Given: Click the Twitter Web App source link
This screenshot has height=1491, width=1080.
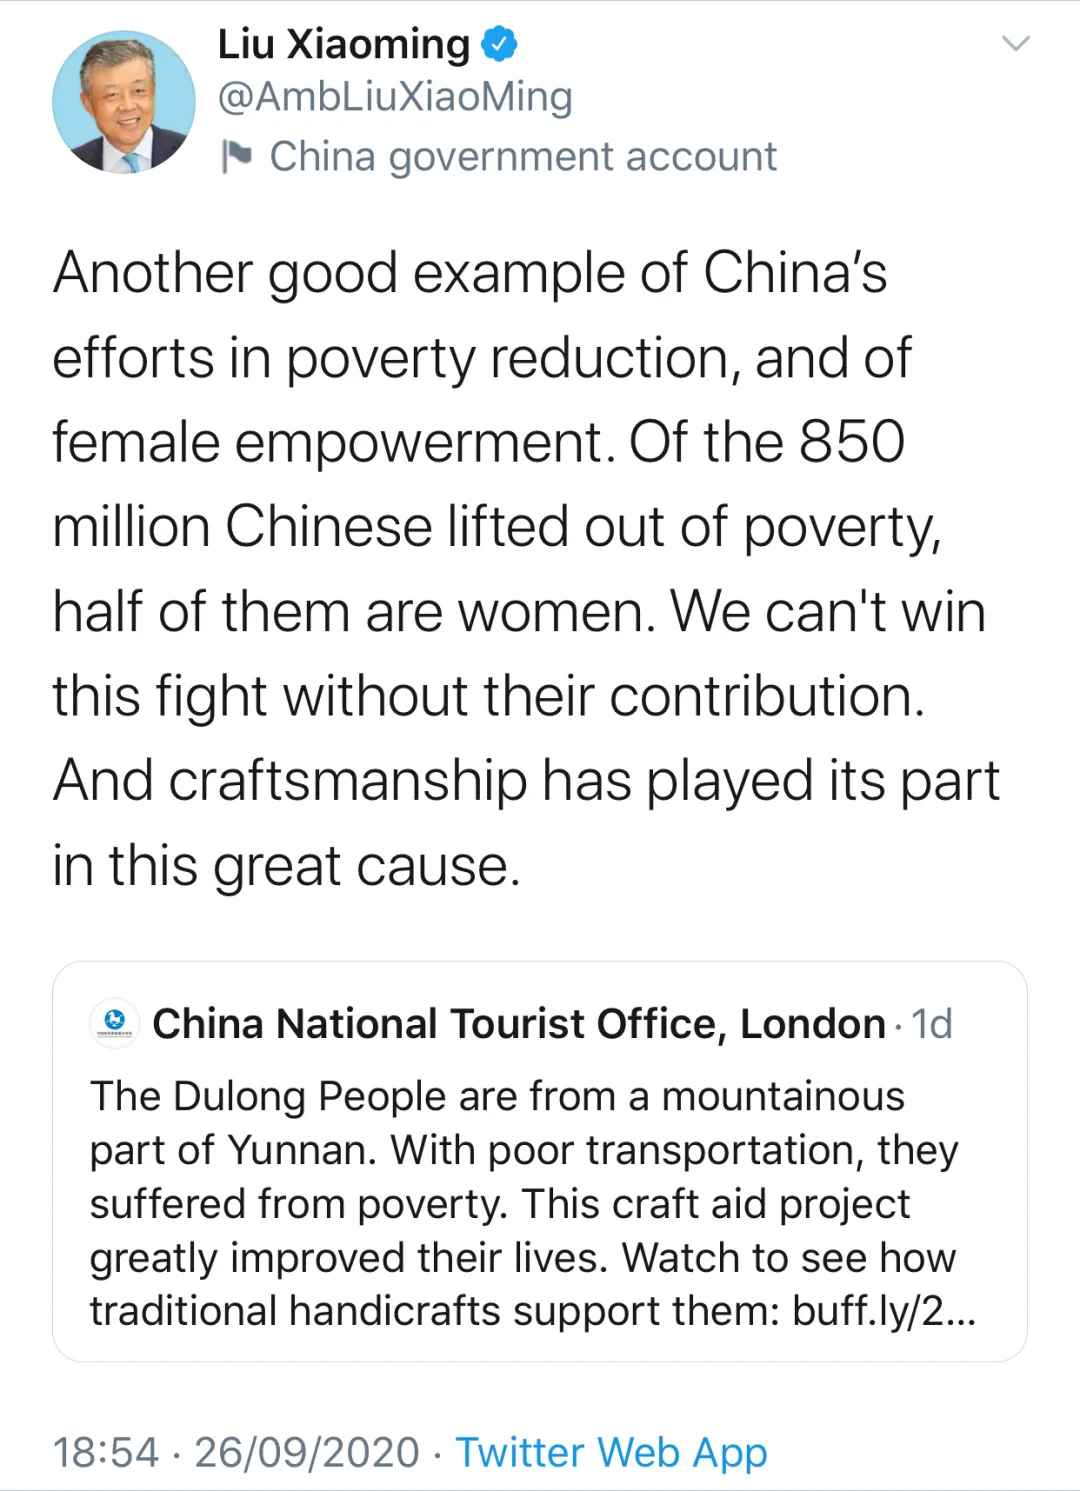Looking at the screenshot, I should (612, 1453).
